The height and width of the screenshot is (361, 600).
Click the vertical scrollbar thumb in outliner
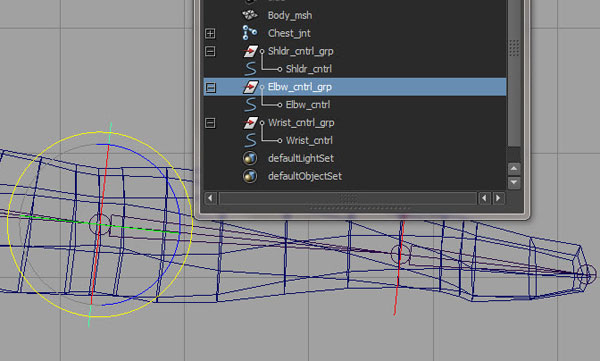514,73
